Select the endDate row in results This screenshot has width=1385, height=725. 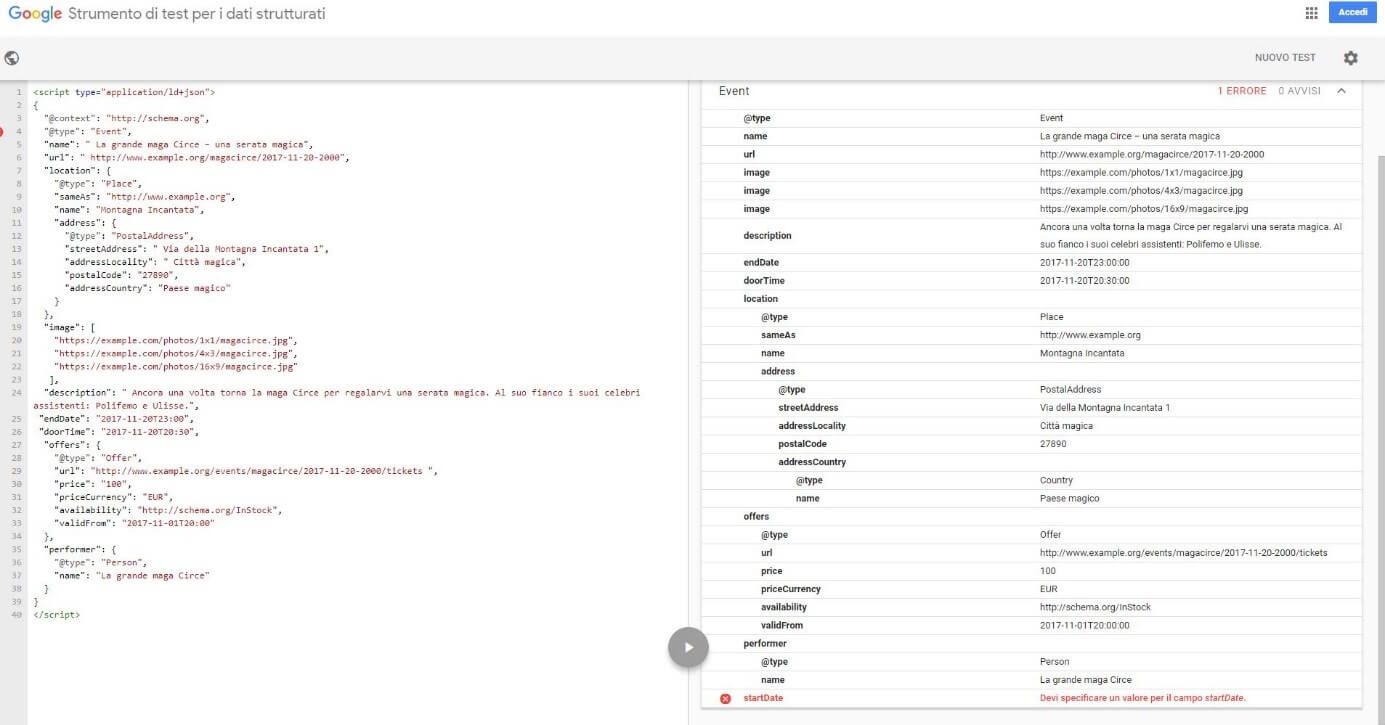point(1031,263)
